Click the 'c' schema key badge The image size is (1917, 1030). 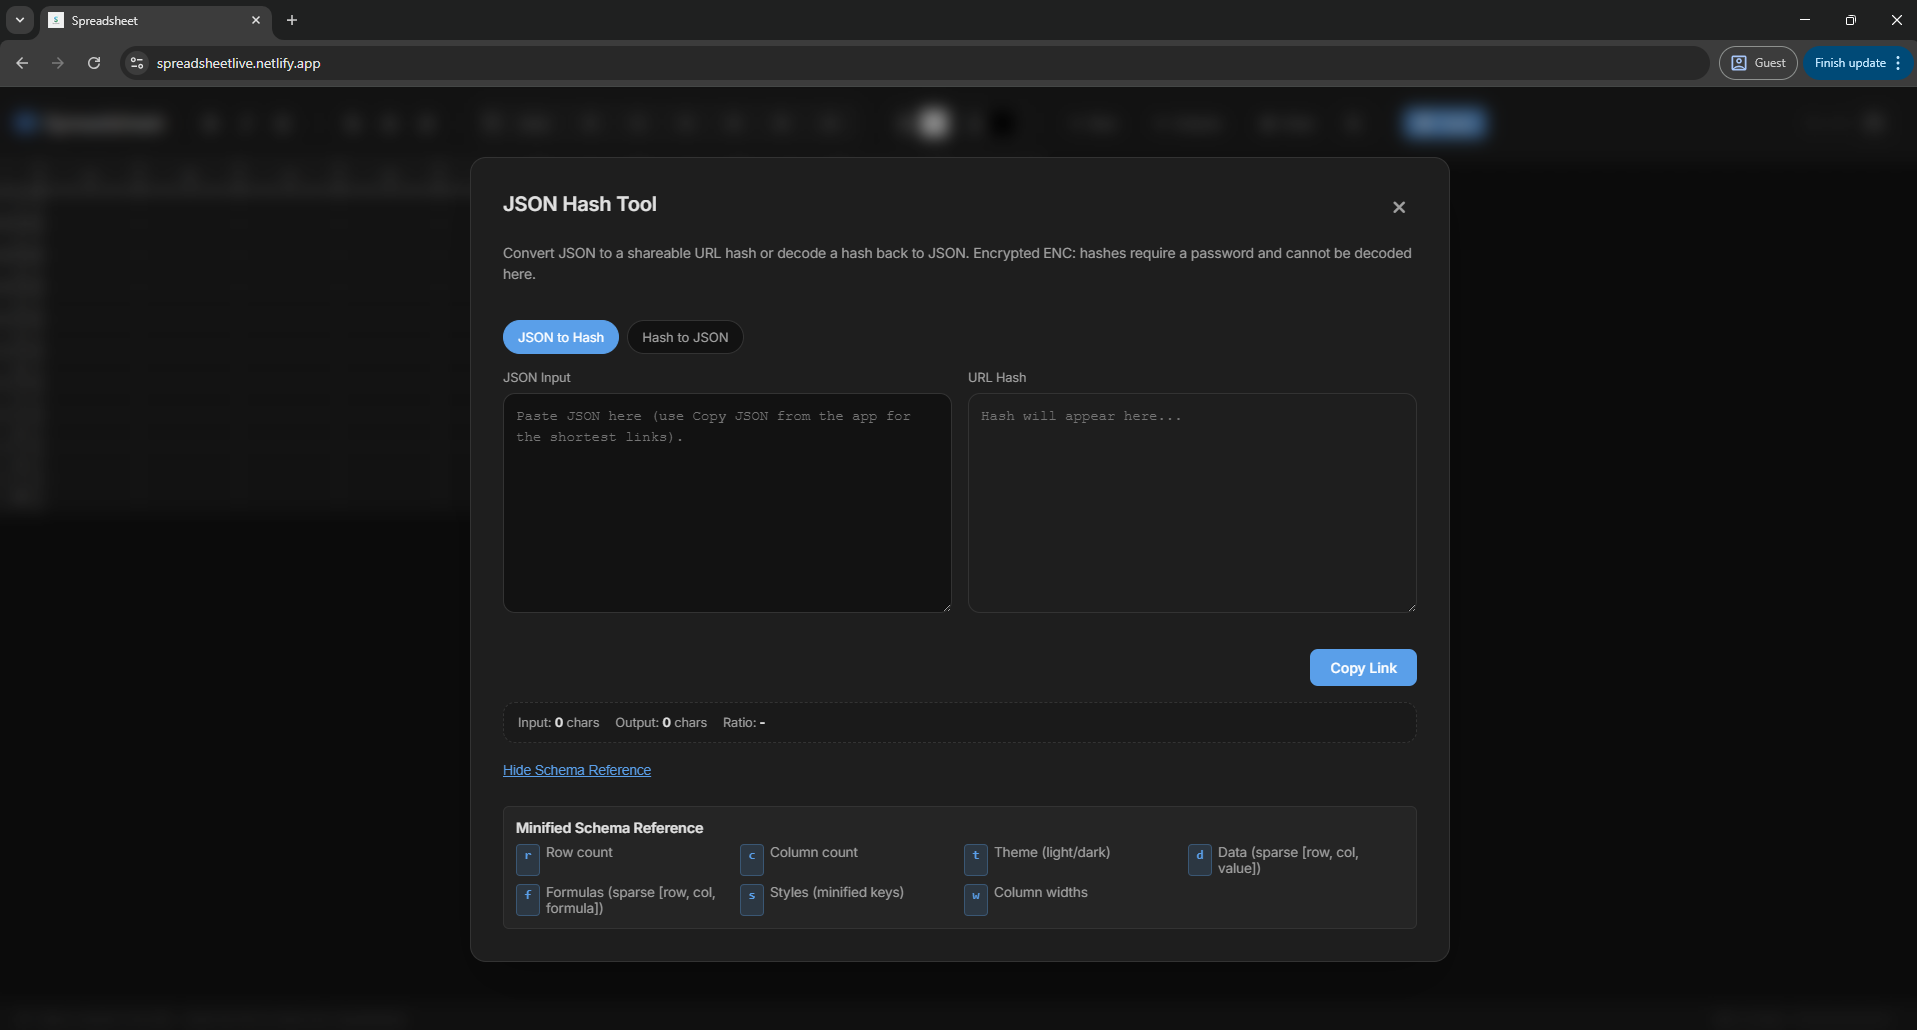[752, 860]
